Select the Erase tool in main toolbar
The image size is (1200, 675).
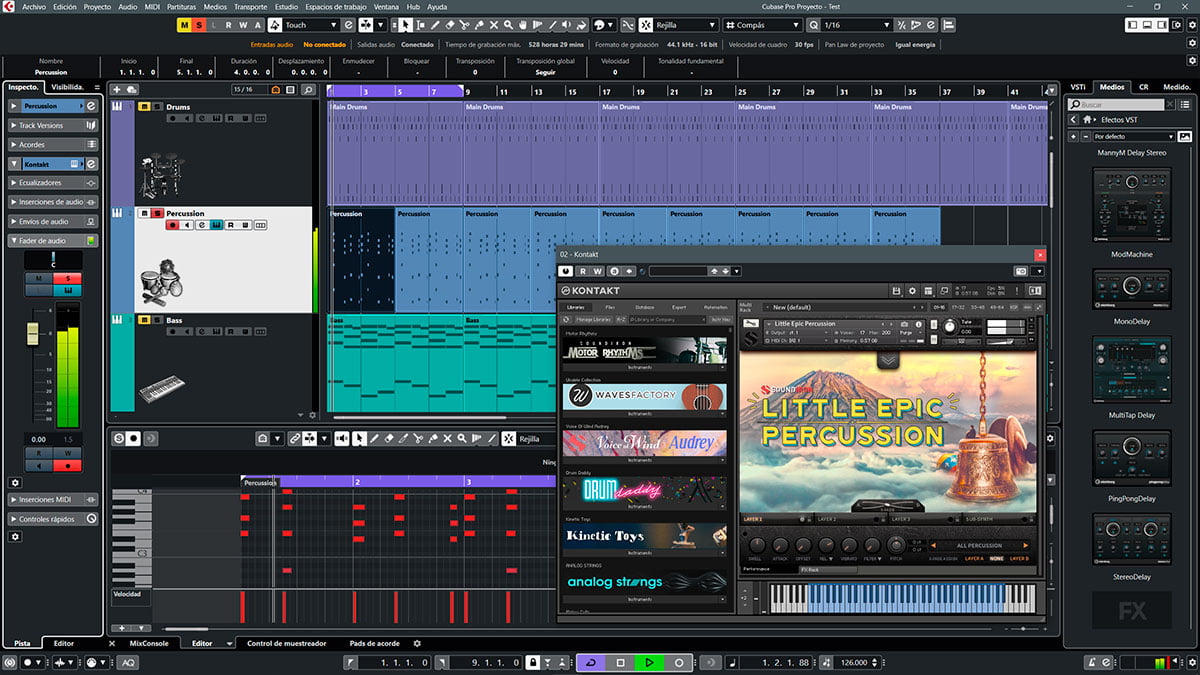pyautogui.click(x=449, y=25)
